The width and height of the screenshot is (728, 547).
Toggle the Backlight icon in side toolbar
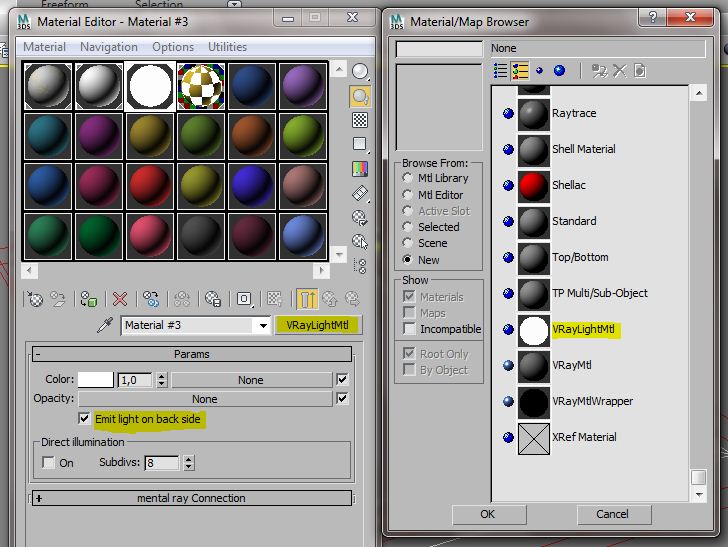[360, 96]
